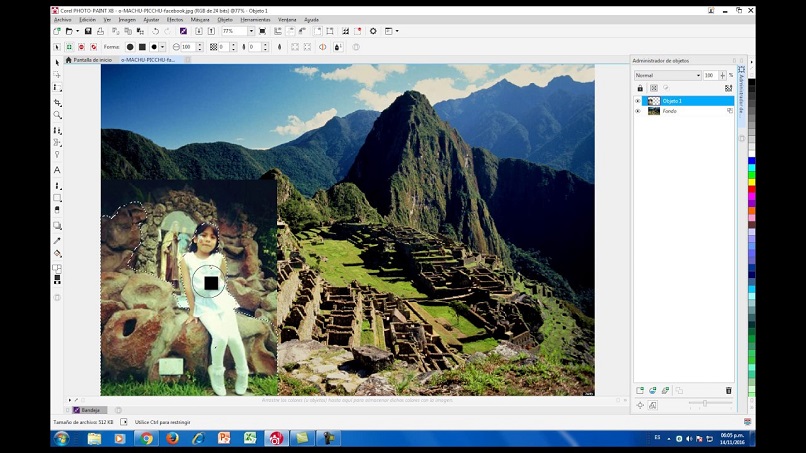Open Firefox from the taskbar
806x453 pixels.
point(172,439)
